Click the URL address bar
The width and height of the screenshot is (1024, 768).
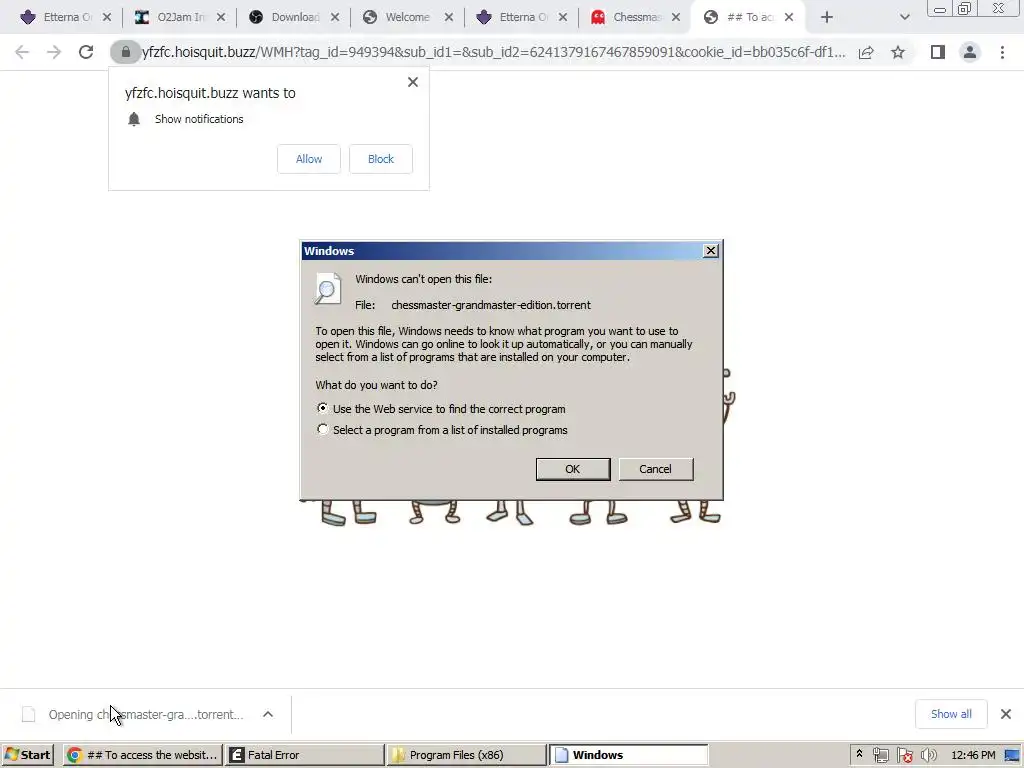pyautogui.click(x=494, y=52)
